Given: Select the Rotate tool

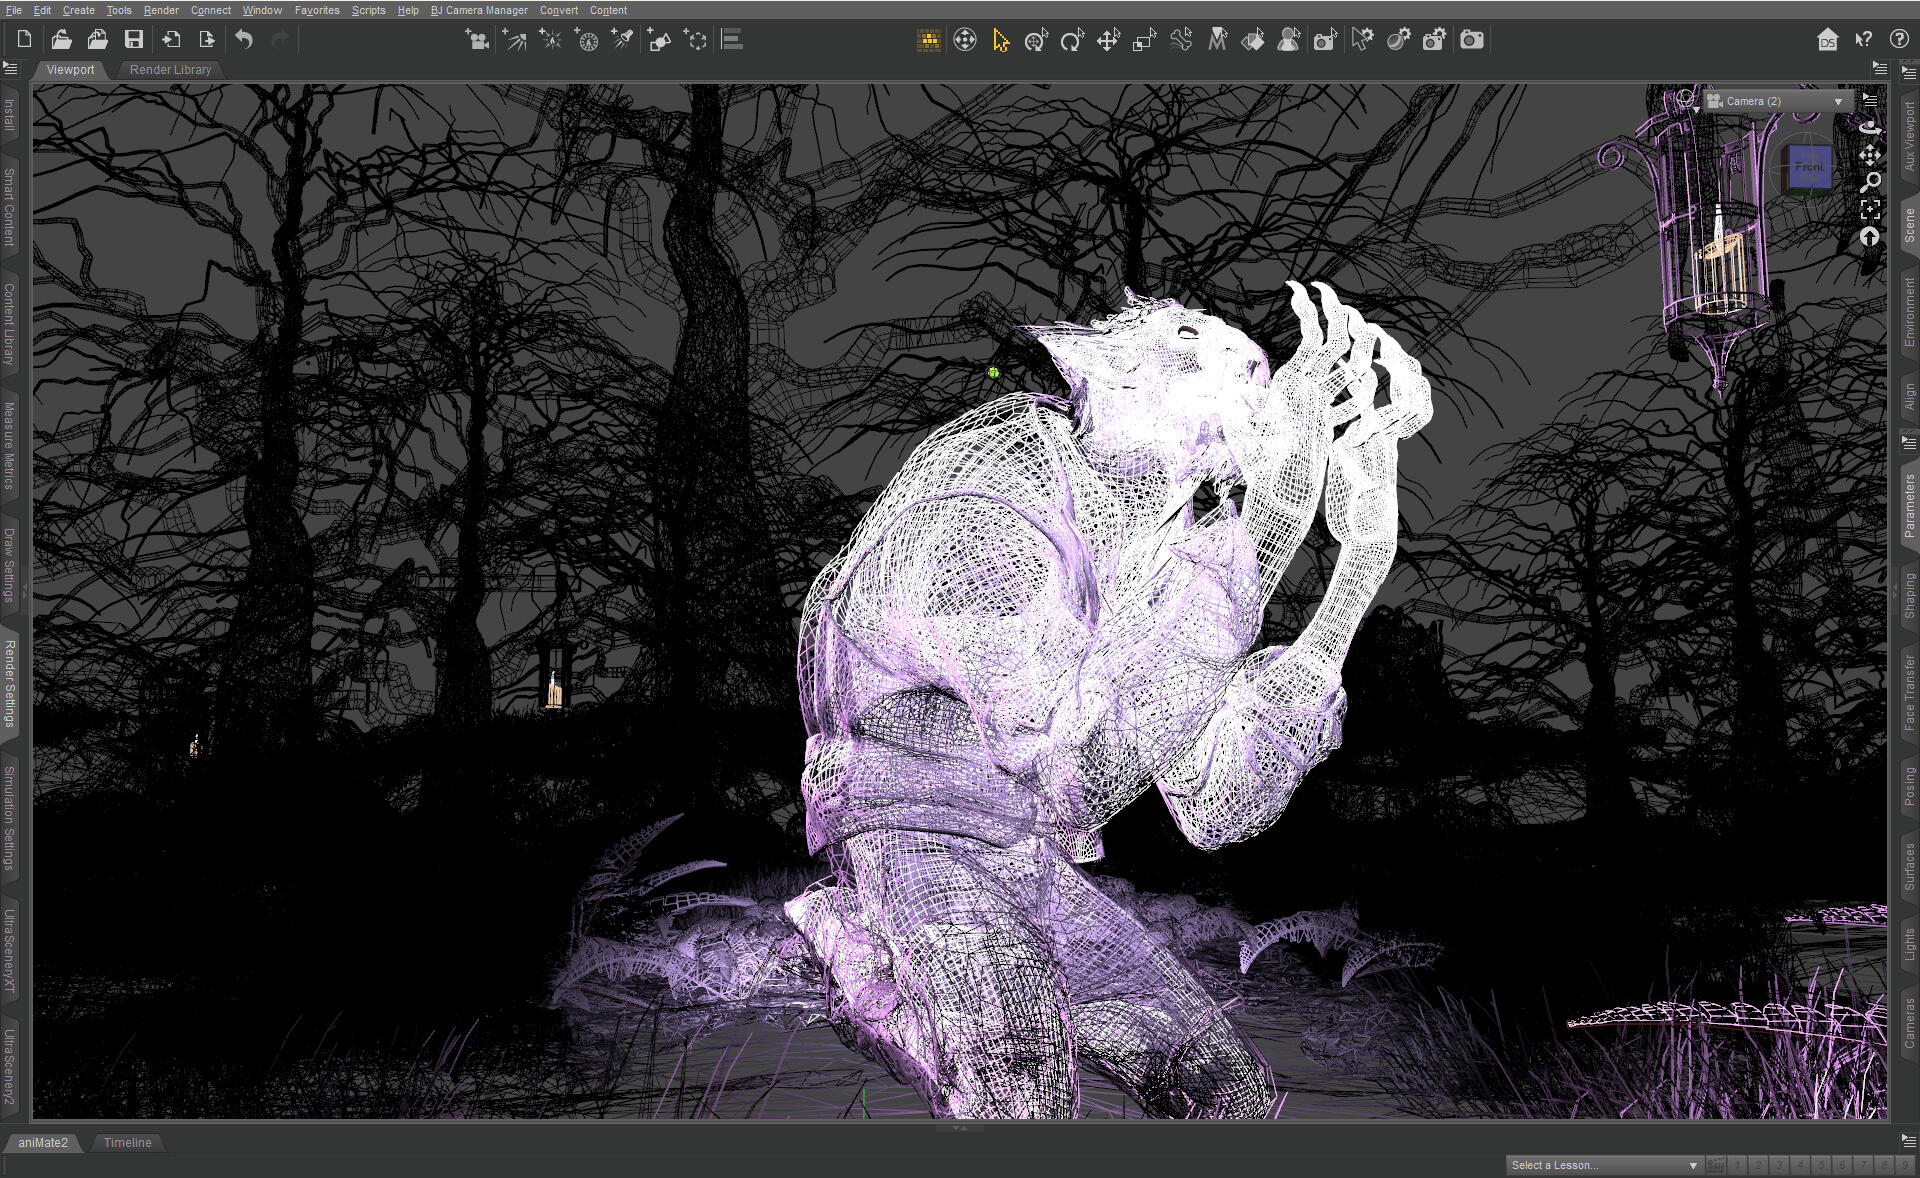Looking at the screenshot, I should pos(1072,40).
